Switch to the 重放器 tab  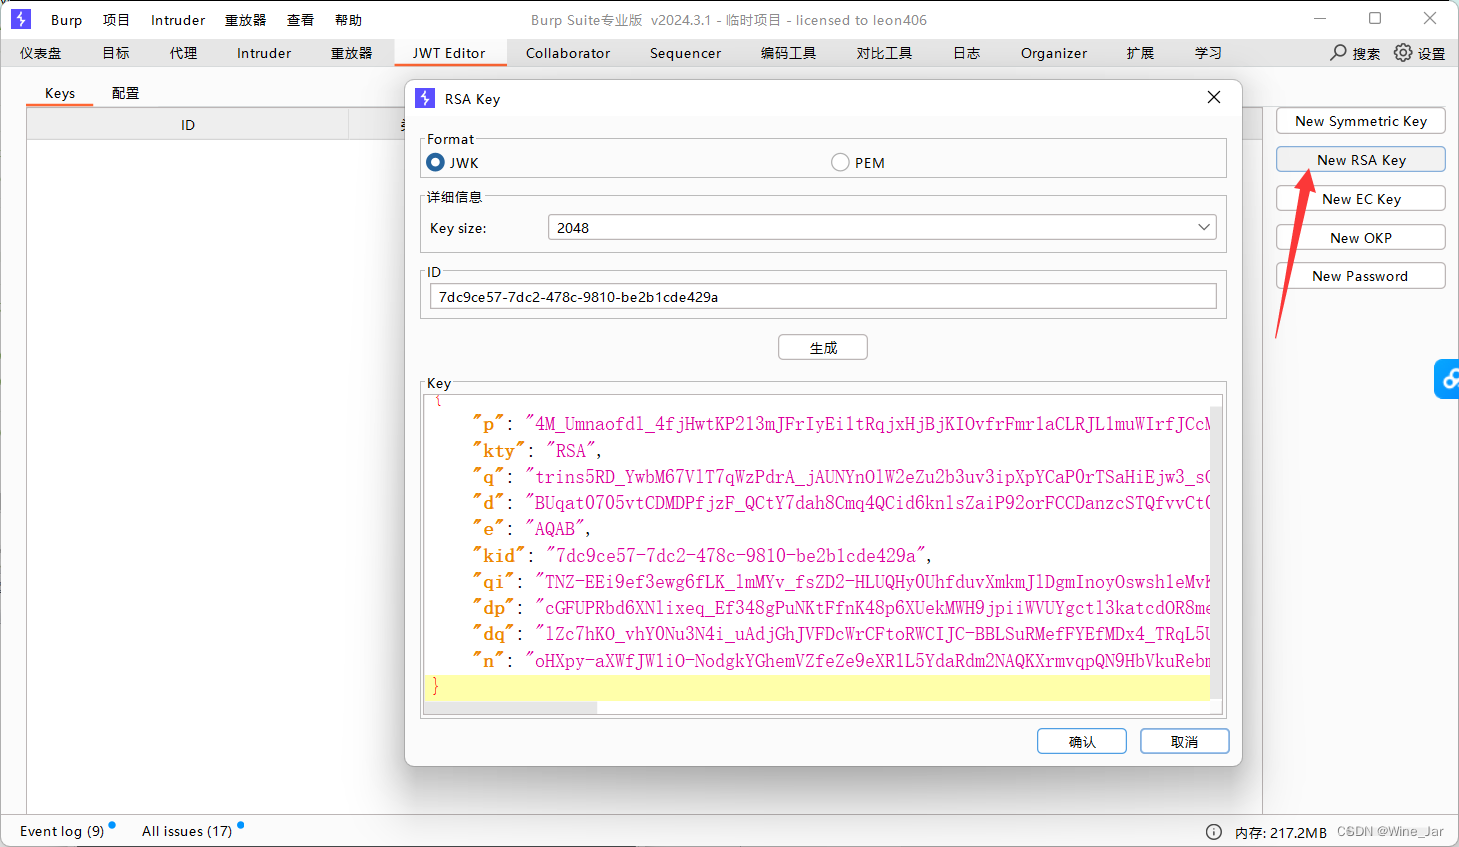point(352,53)
